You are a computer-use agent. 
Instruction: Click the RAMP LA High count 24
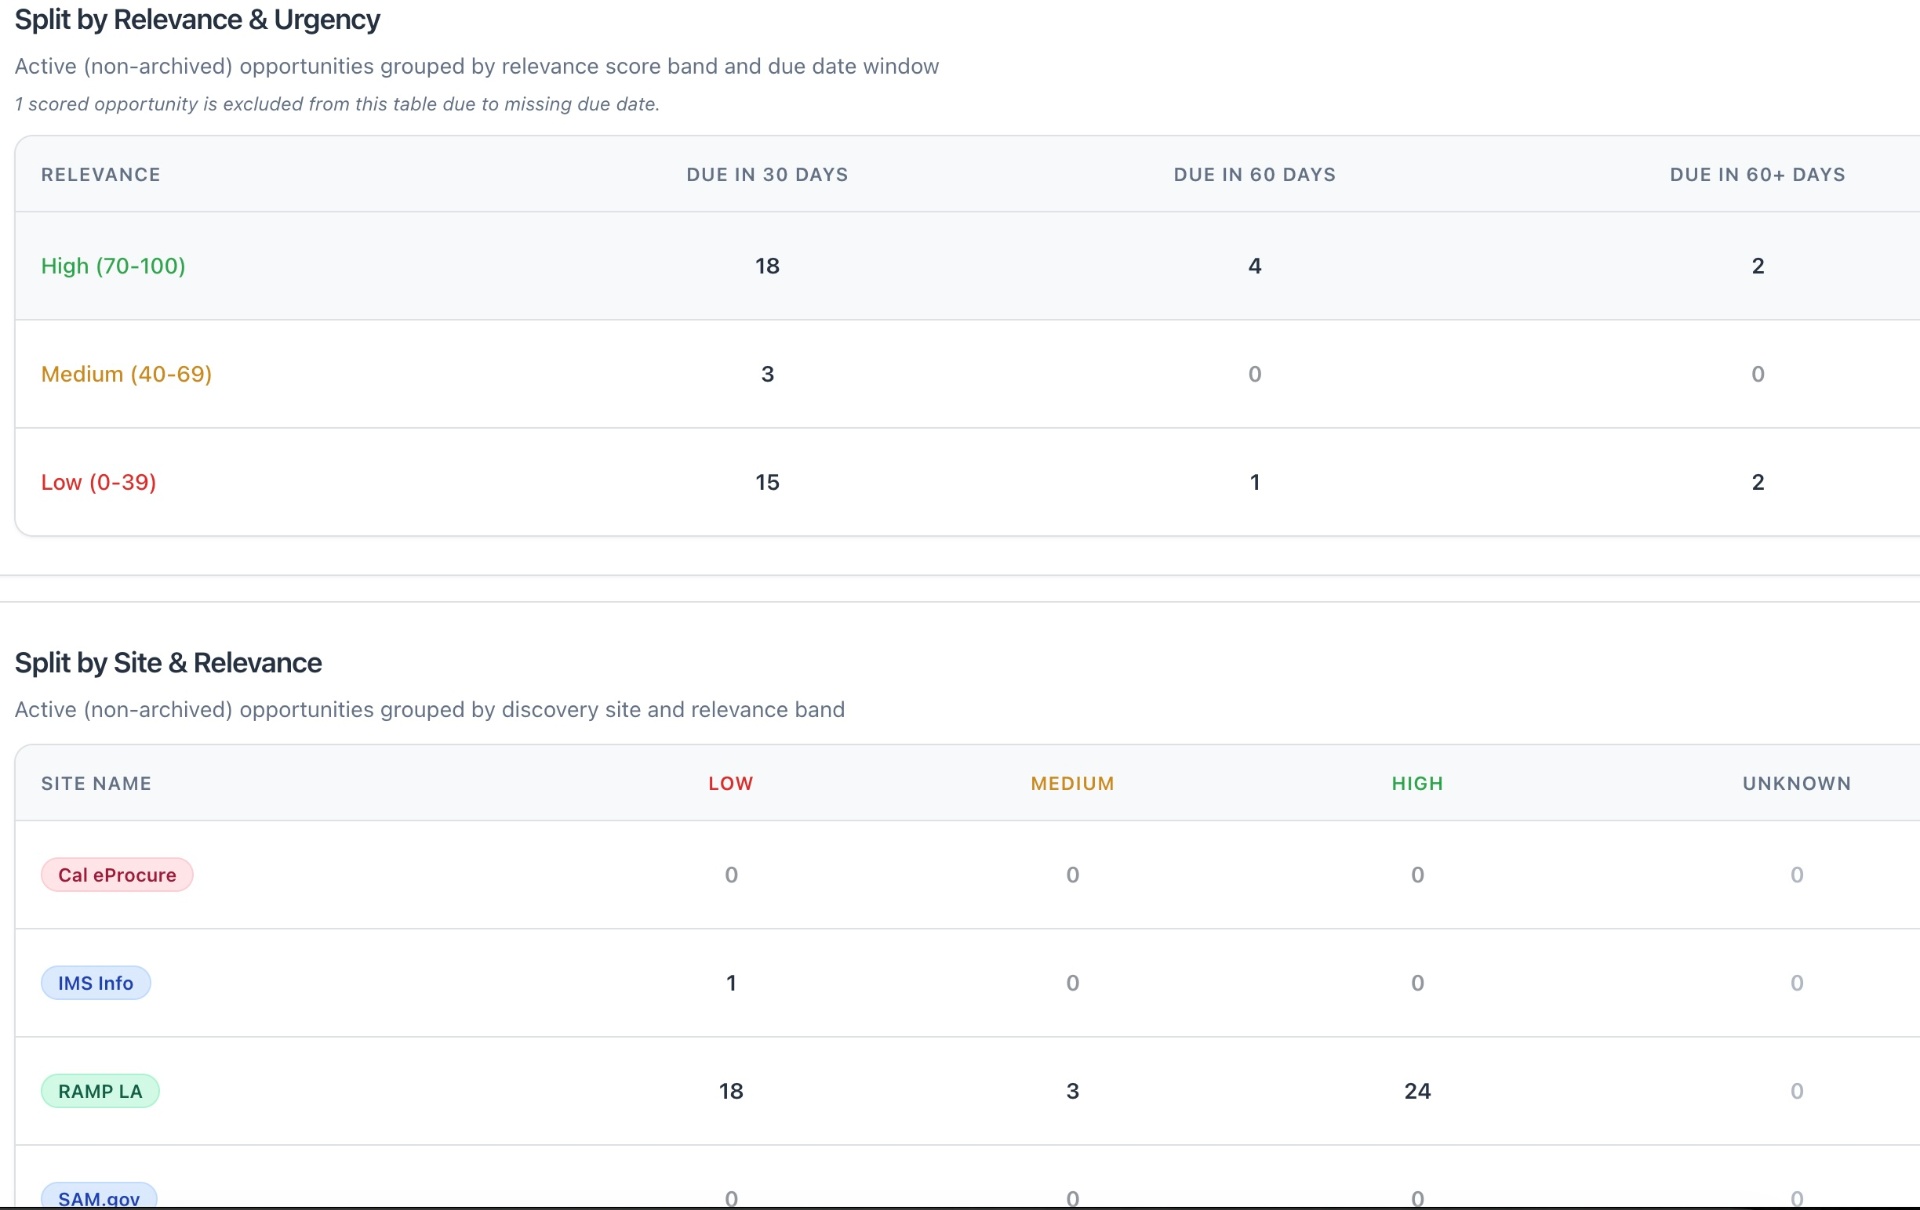coord(1417,1091)
